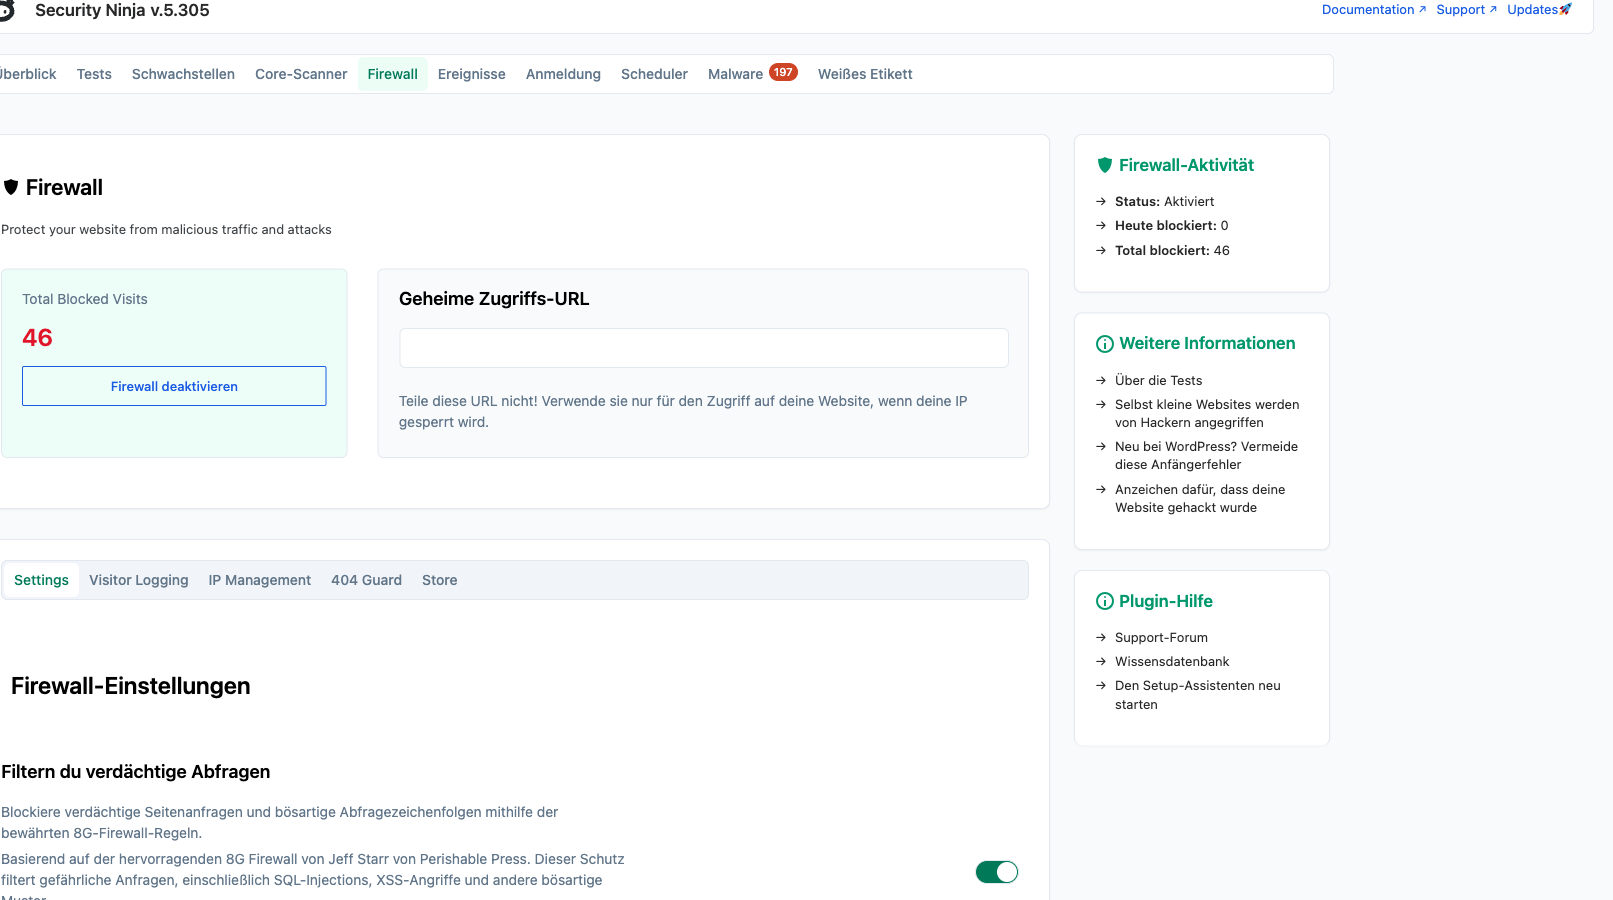Open the Wissensdatenbank link
The height and width of the screenshot is (900, 1613).
point(1172,662)
